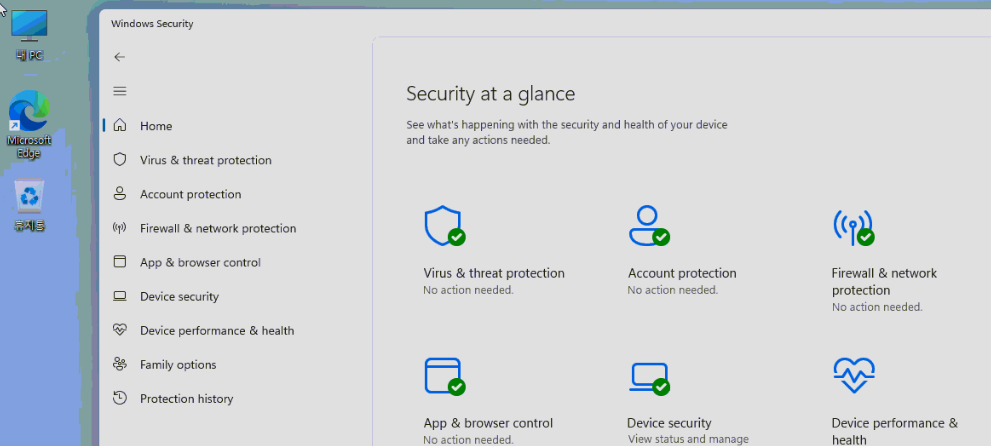Open the Account protection person tile icon
This screenshot has width=991, height=446.
point(648,226)
